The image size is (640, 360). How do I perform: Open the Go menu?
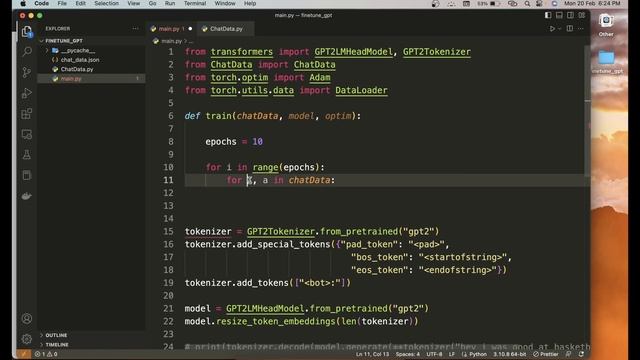click(x=152, y=4)
